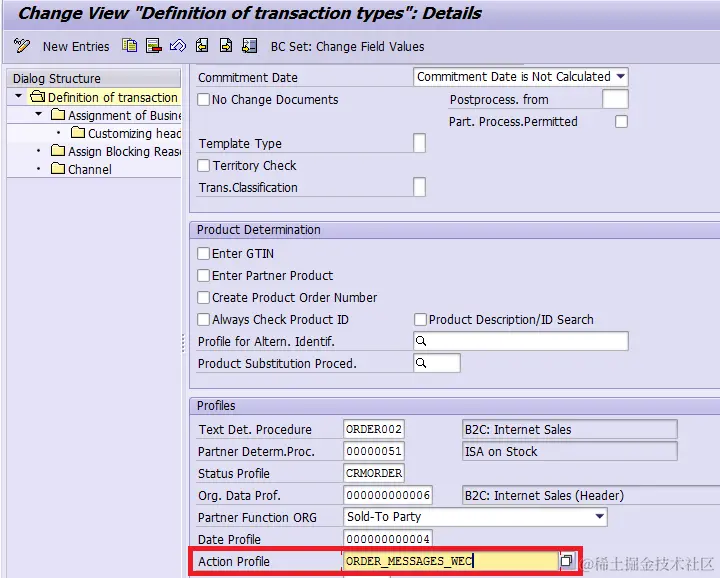Click B2C: Internet Sales (Header) description

544,495
